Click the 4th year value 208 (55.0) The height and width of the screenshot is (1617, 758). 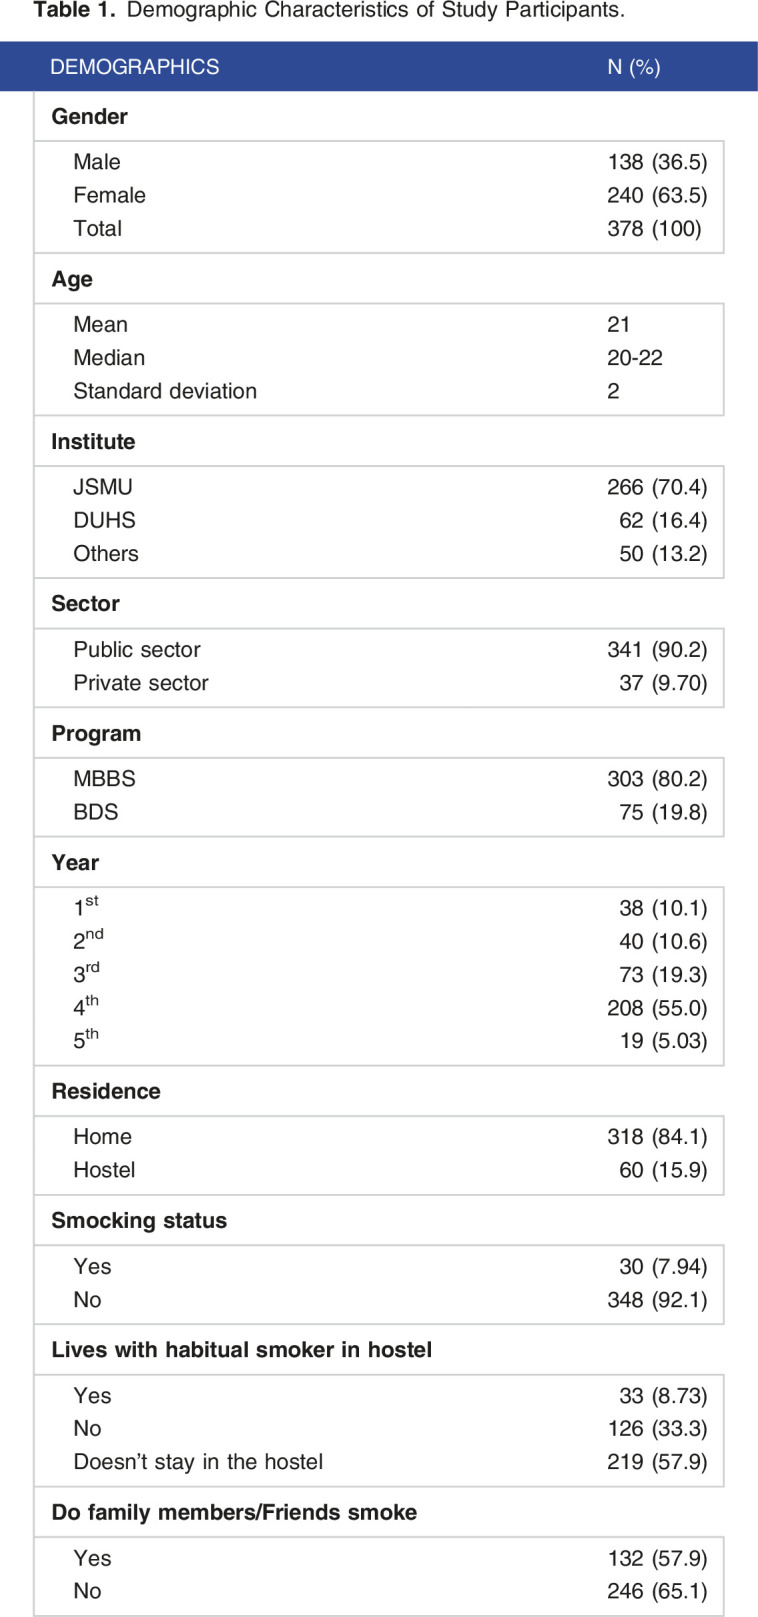(657, 1008)
